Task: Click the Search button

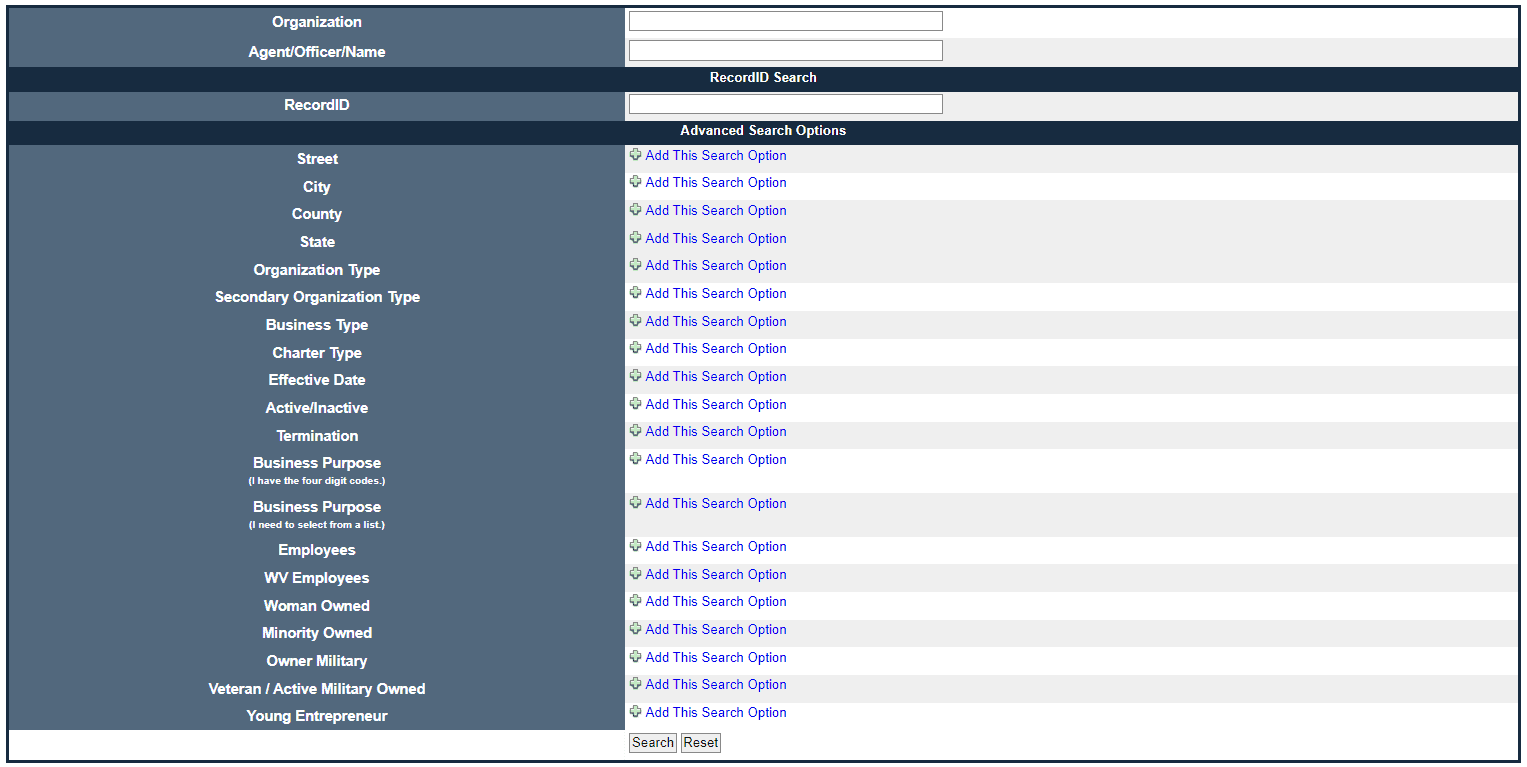Action: (x=652, y=742)
